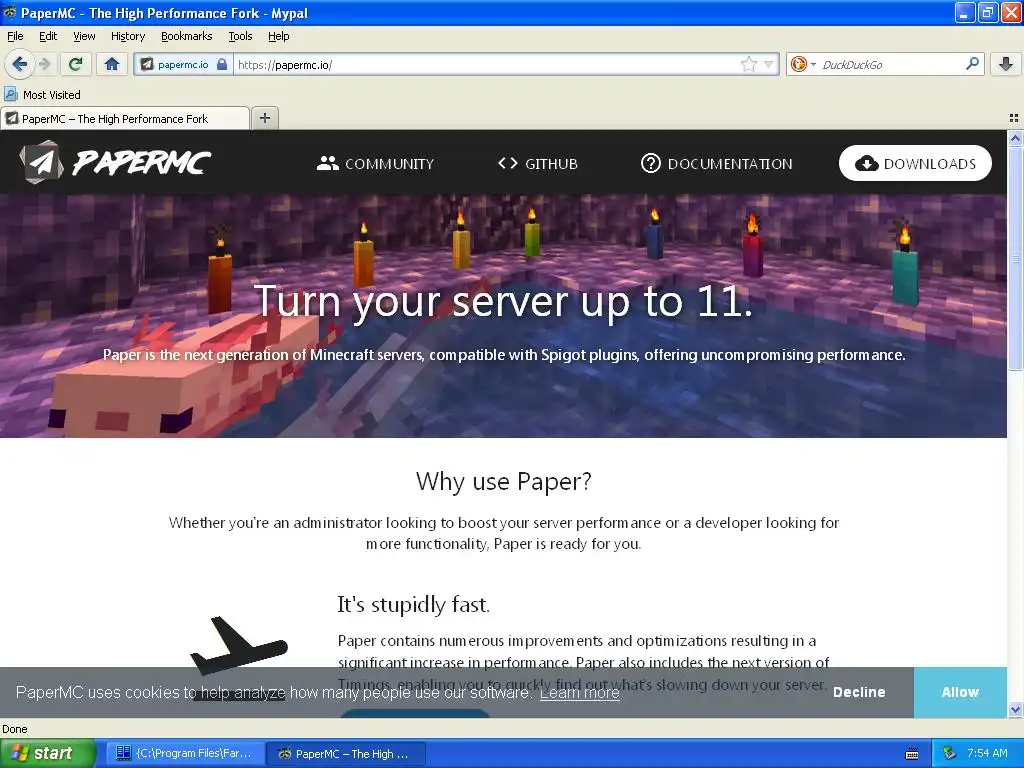Click the padlock security icon
The height and width of the screenshot is (768, 1024).
[222, 64]
